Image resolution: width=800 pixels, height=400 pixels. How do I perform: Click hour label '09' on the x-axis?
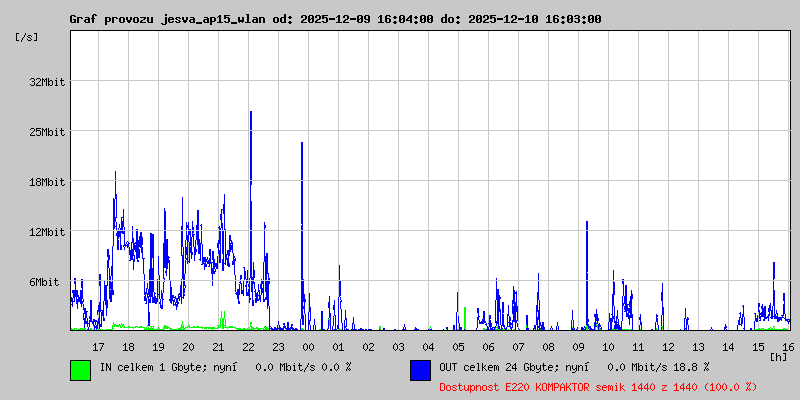coord(579,347)
